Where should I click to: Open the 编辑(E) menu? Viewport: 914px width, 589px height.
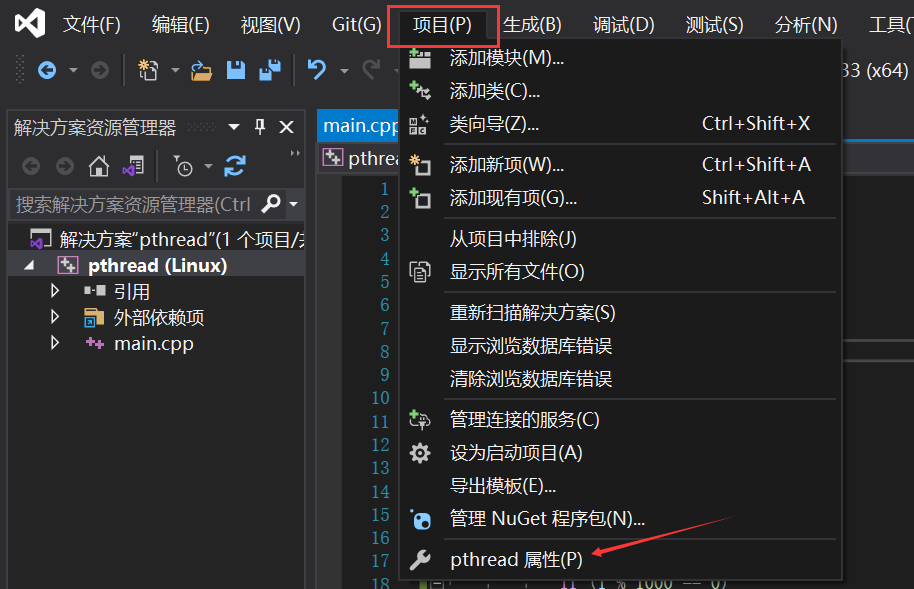(x=181, y=24)
